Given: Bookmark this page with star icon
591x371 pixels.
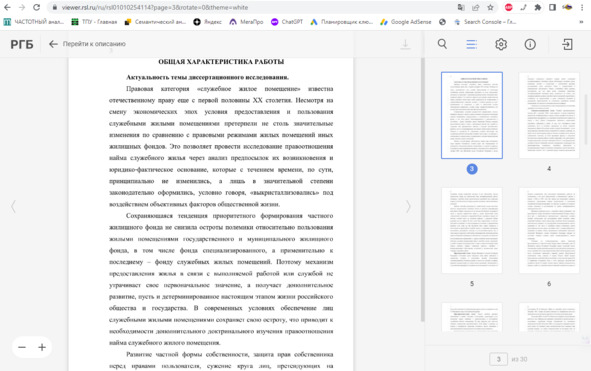Looking at the screenshot, I should click(x=490, y=7).
